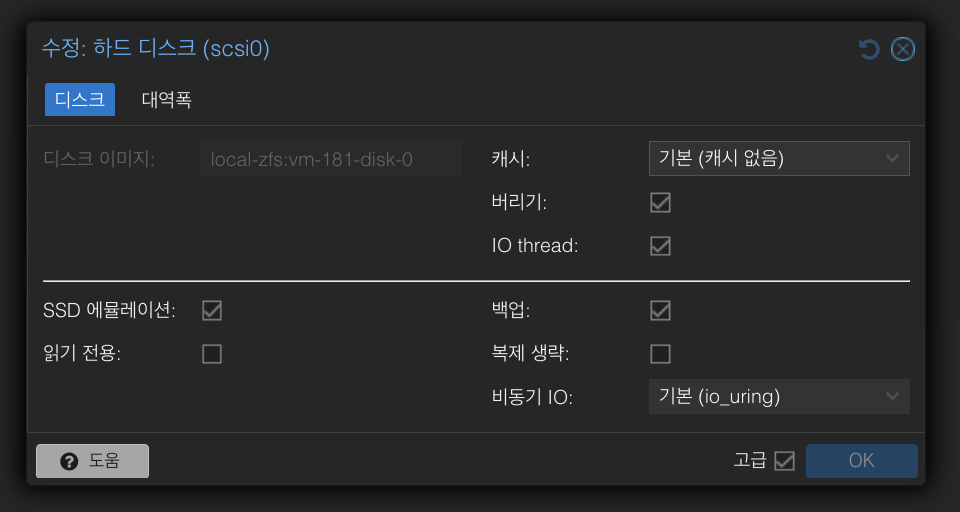Click the 도움 help button
This screenshot has width=960, height=512.
tap(92, 461)
